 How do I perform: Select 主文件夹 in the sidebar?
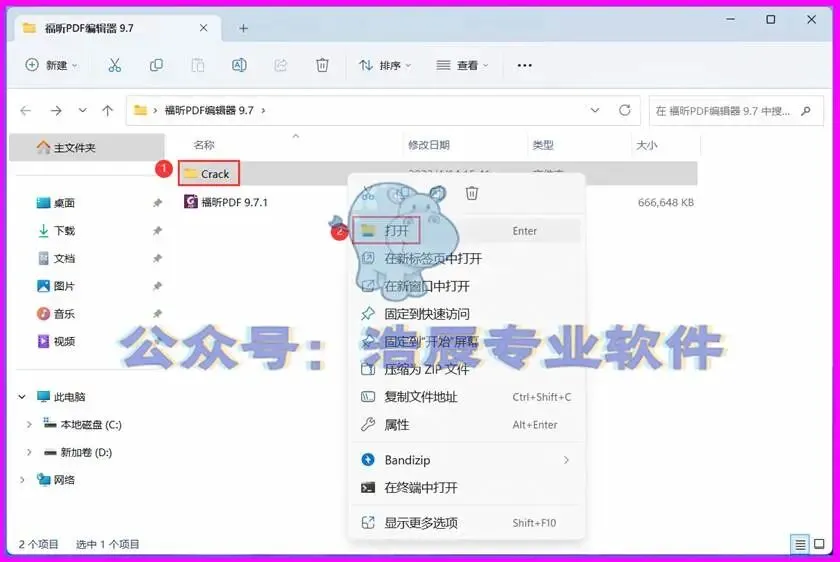[x=87, y=147]
